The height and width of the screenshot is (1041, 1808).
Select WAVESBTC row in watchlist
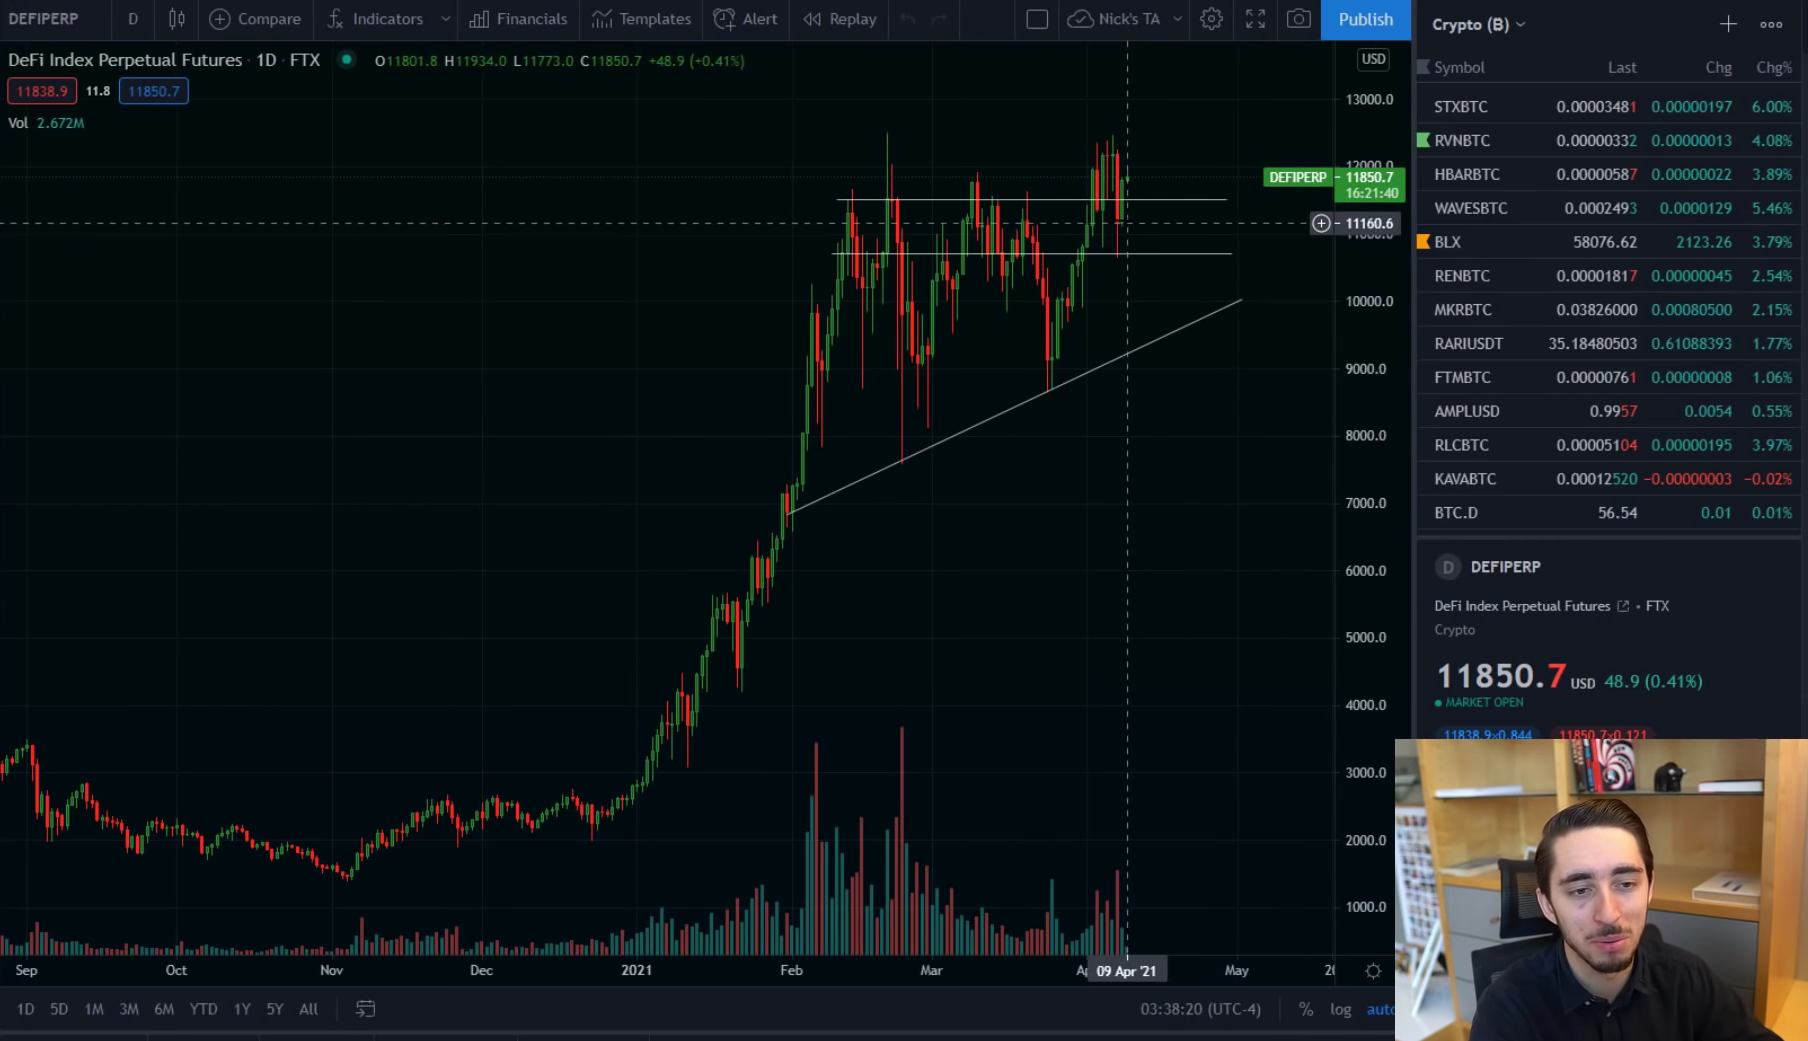(1610, 208)
